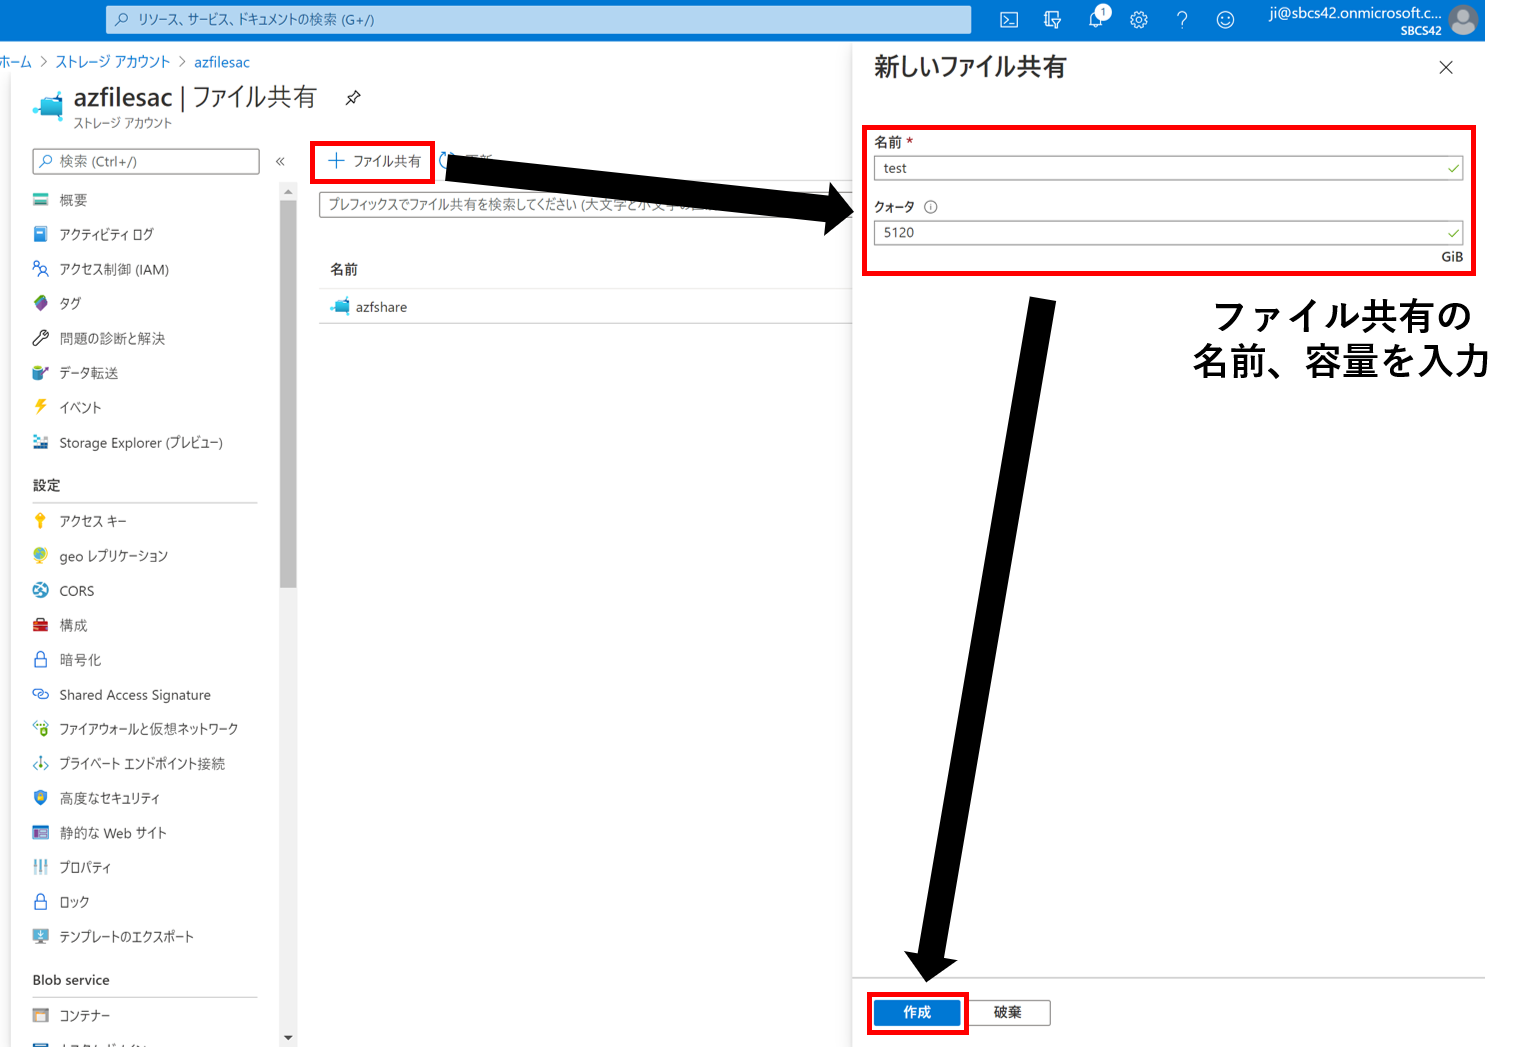Image resolution: width=1526 pixels, height=1047 pixels.
Task: Click the quota info icon
Action: 931,207
